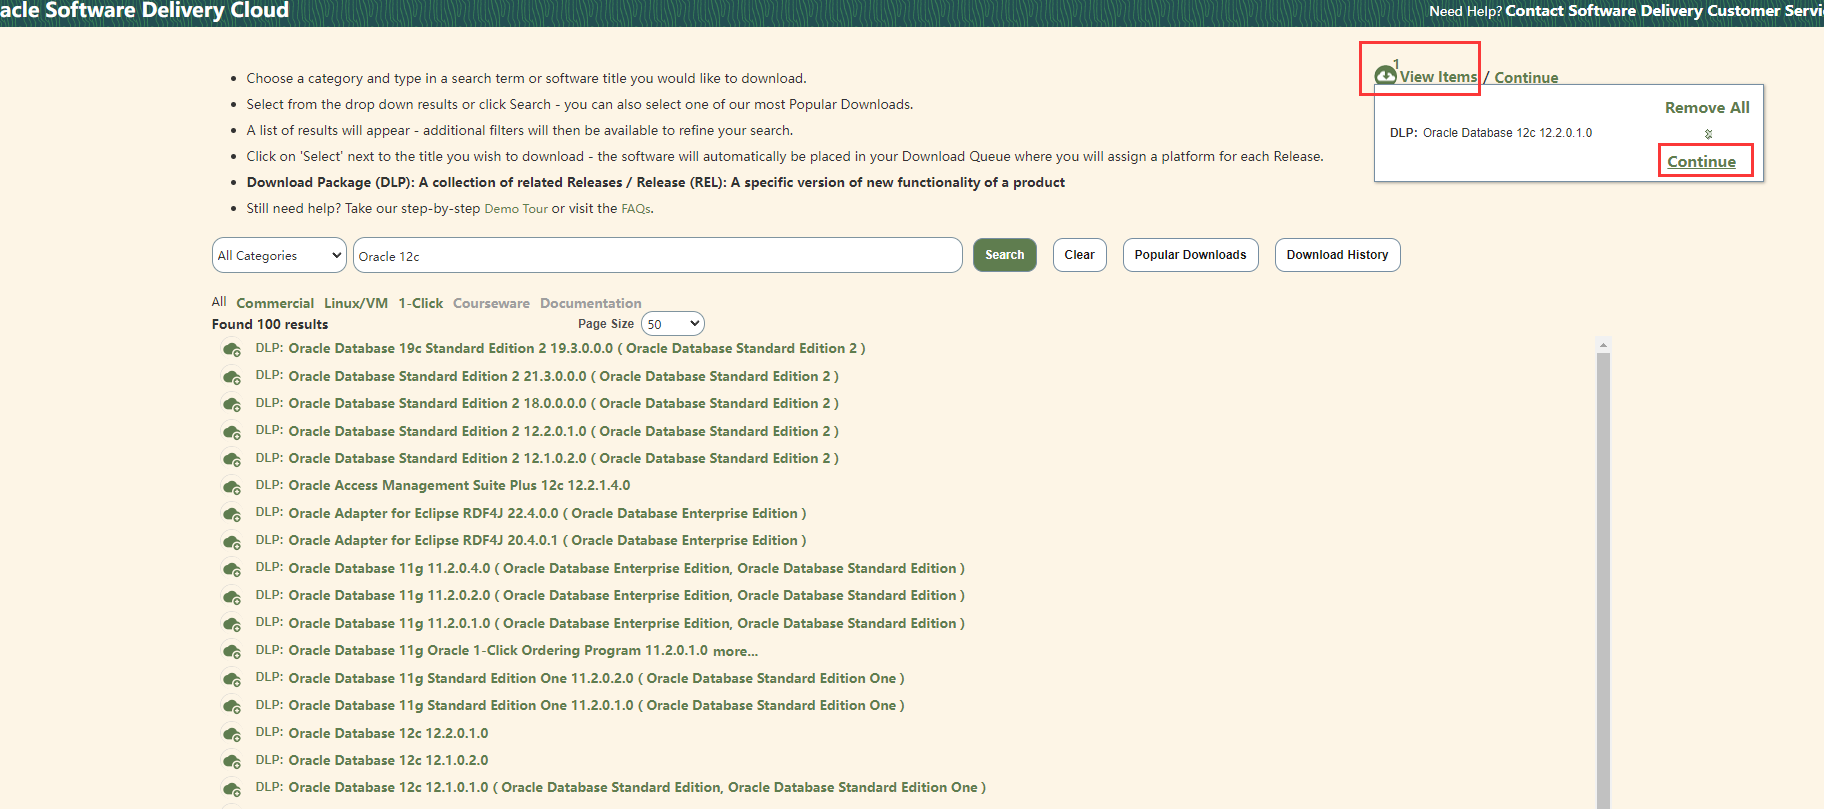Viewport: 1824px width, 809px height.
Task: Click Continue link next to View Items
Action: (x=1526, y=78)
